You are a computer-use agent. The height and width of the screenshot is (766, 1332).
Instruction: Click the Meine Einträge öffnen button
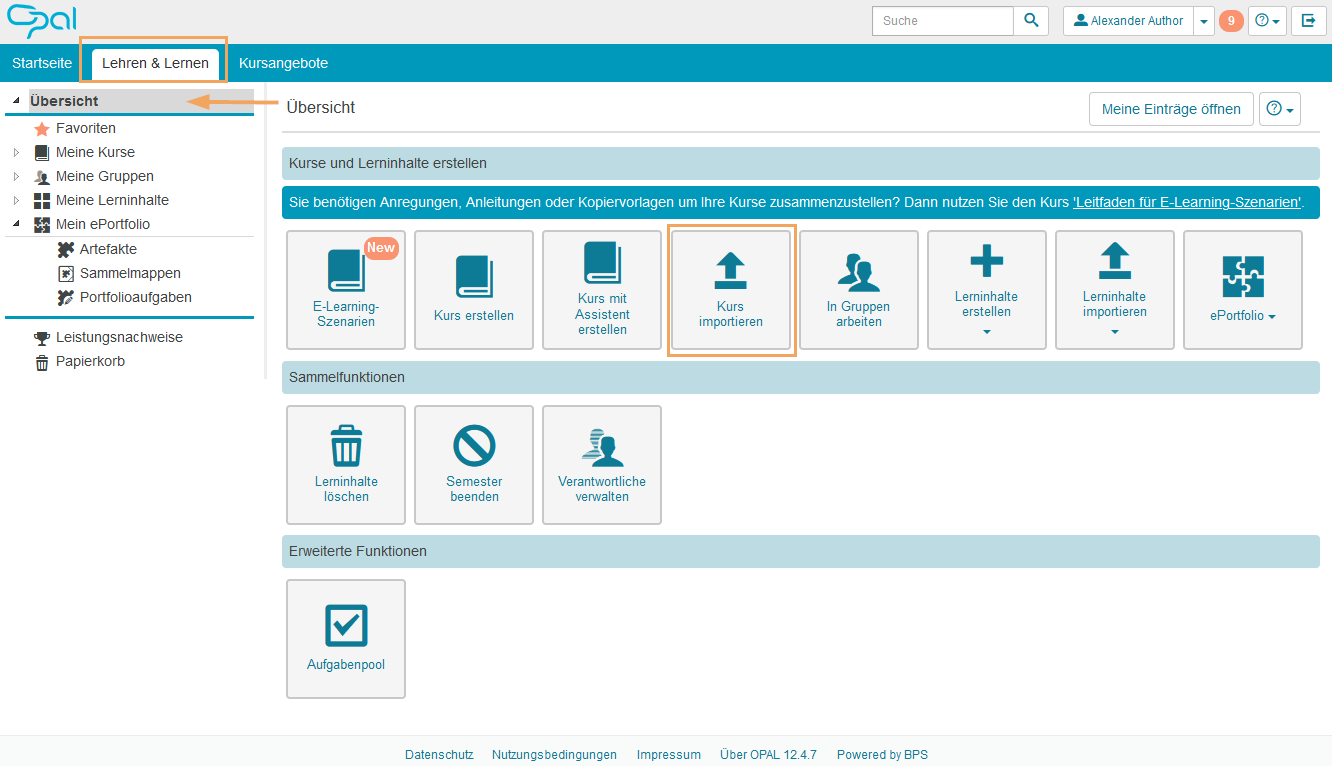coord(1171,109)
